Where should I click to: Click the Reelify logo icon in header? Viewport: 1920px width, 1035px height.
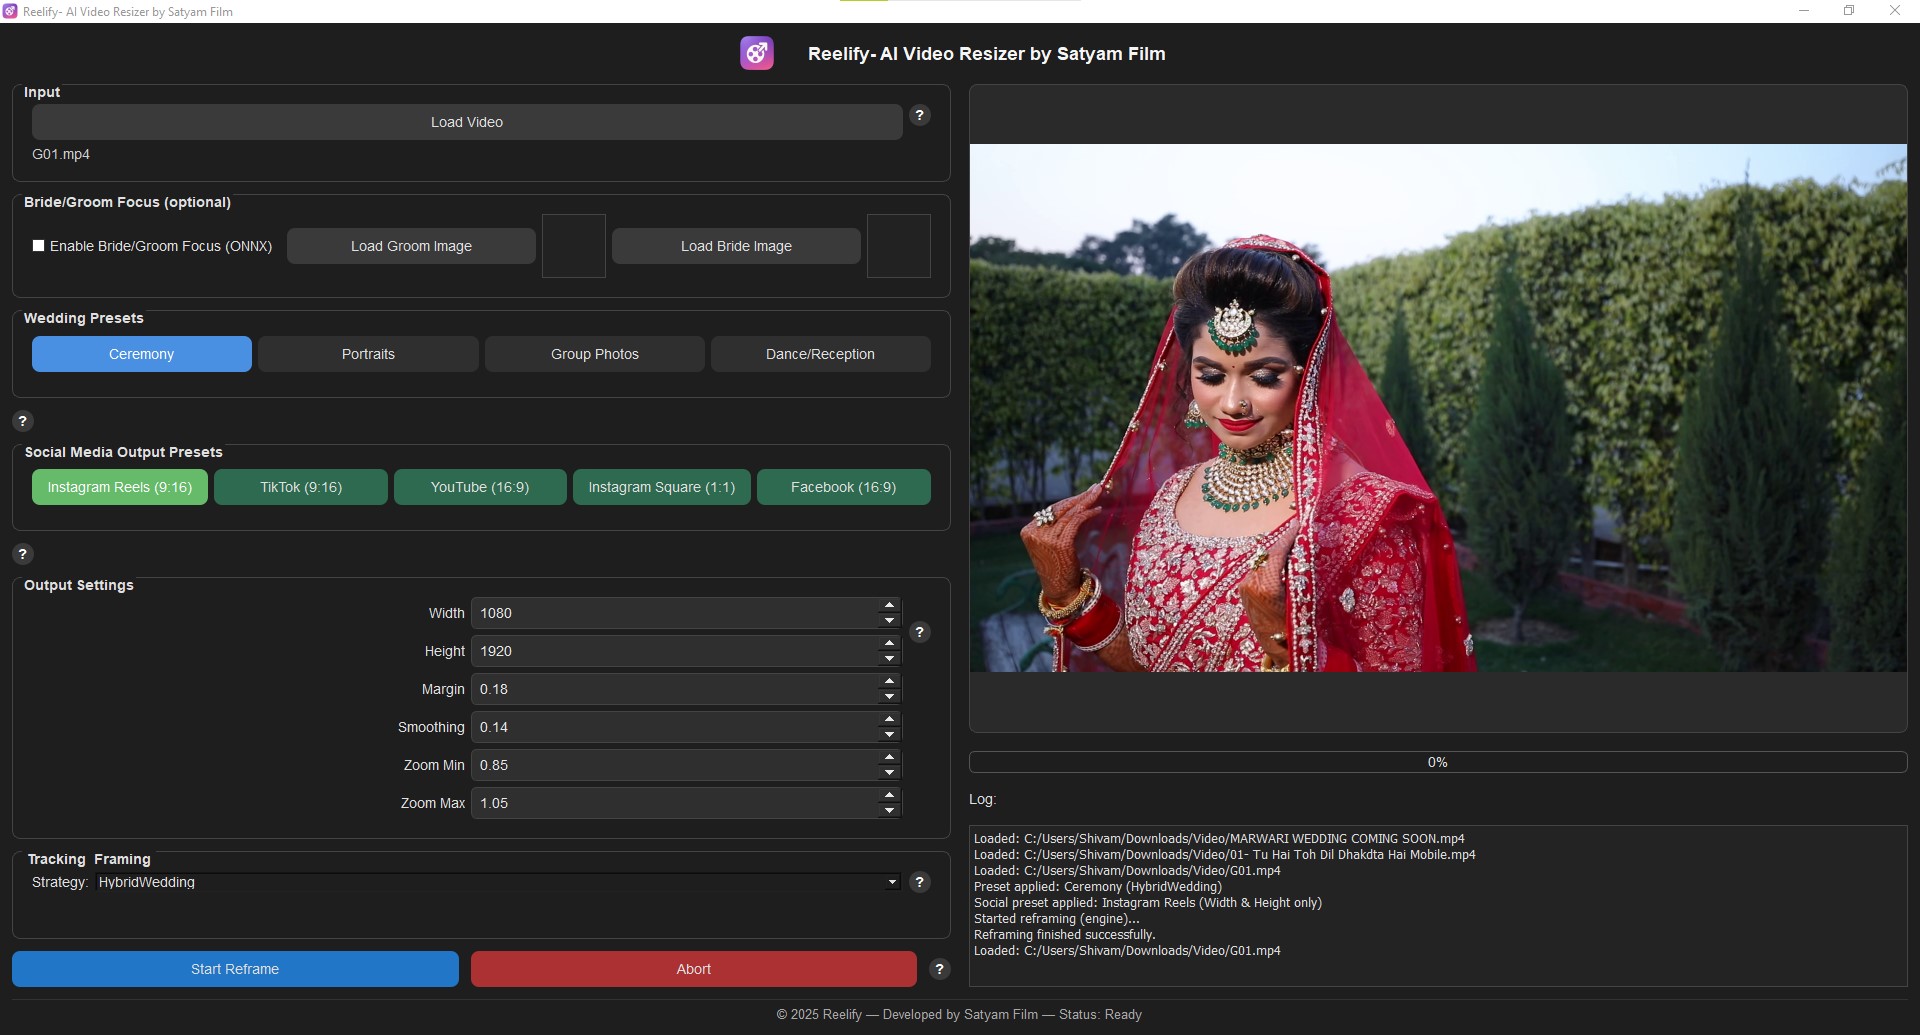click(x=756, y=53)
